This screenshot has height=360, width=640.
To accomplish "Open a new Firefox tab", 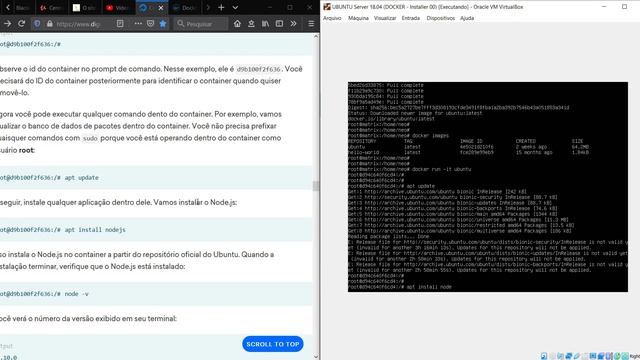I will tap(221, 7).
